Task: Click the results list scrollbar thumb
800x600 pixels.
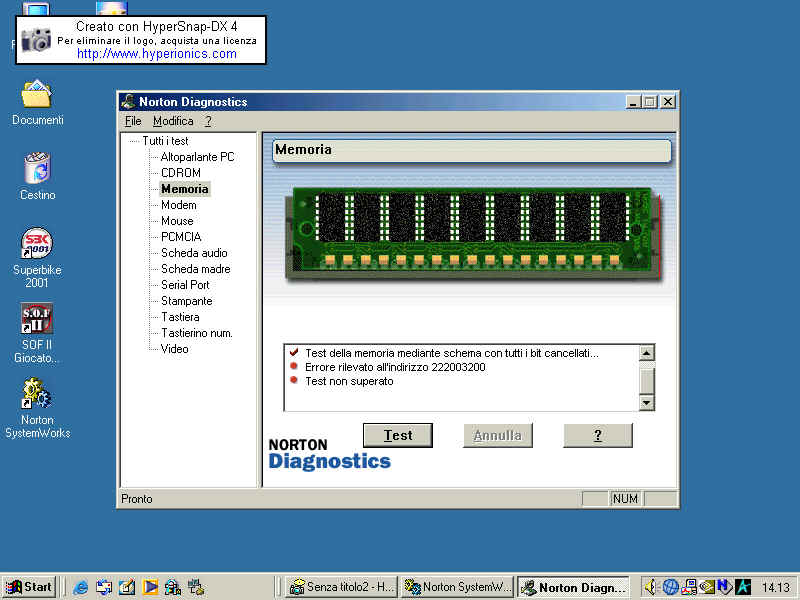Action: tap(646, 379)
